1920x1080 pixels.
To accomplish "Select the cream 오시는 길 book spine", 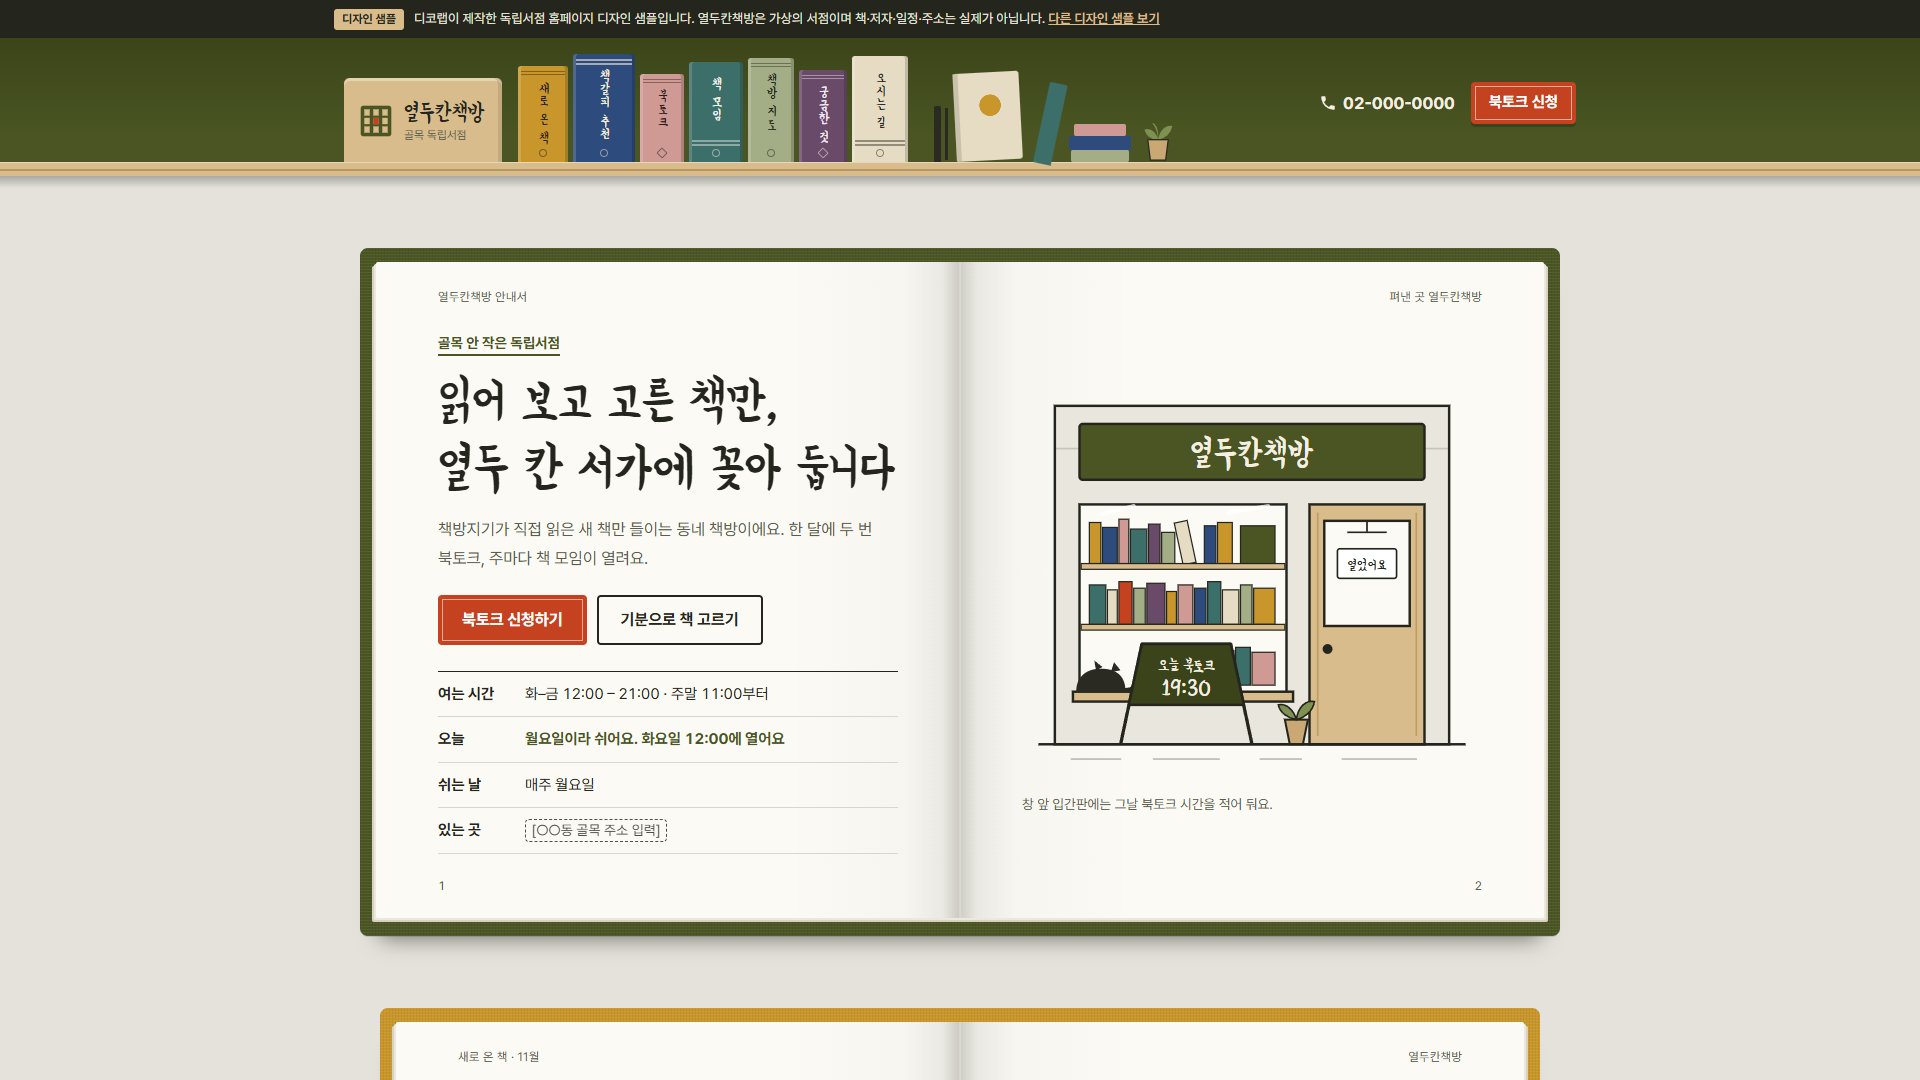I will click(880, 109).
